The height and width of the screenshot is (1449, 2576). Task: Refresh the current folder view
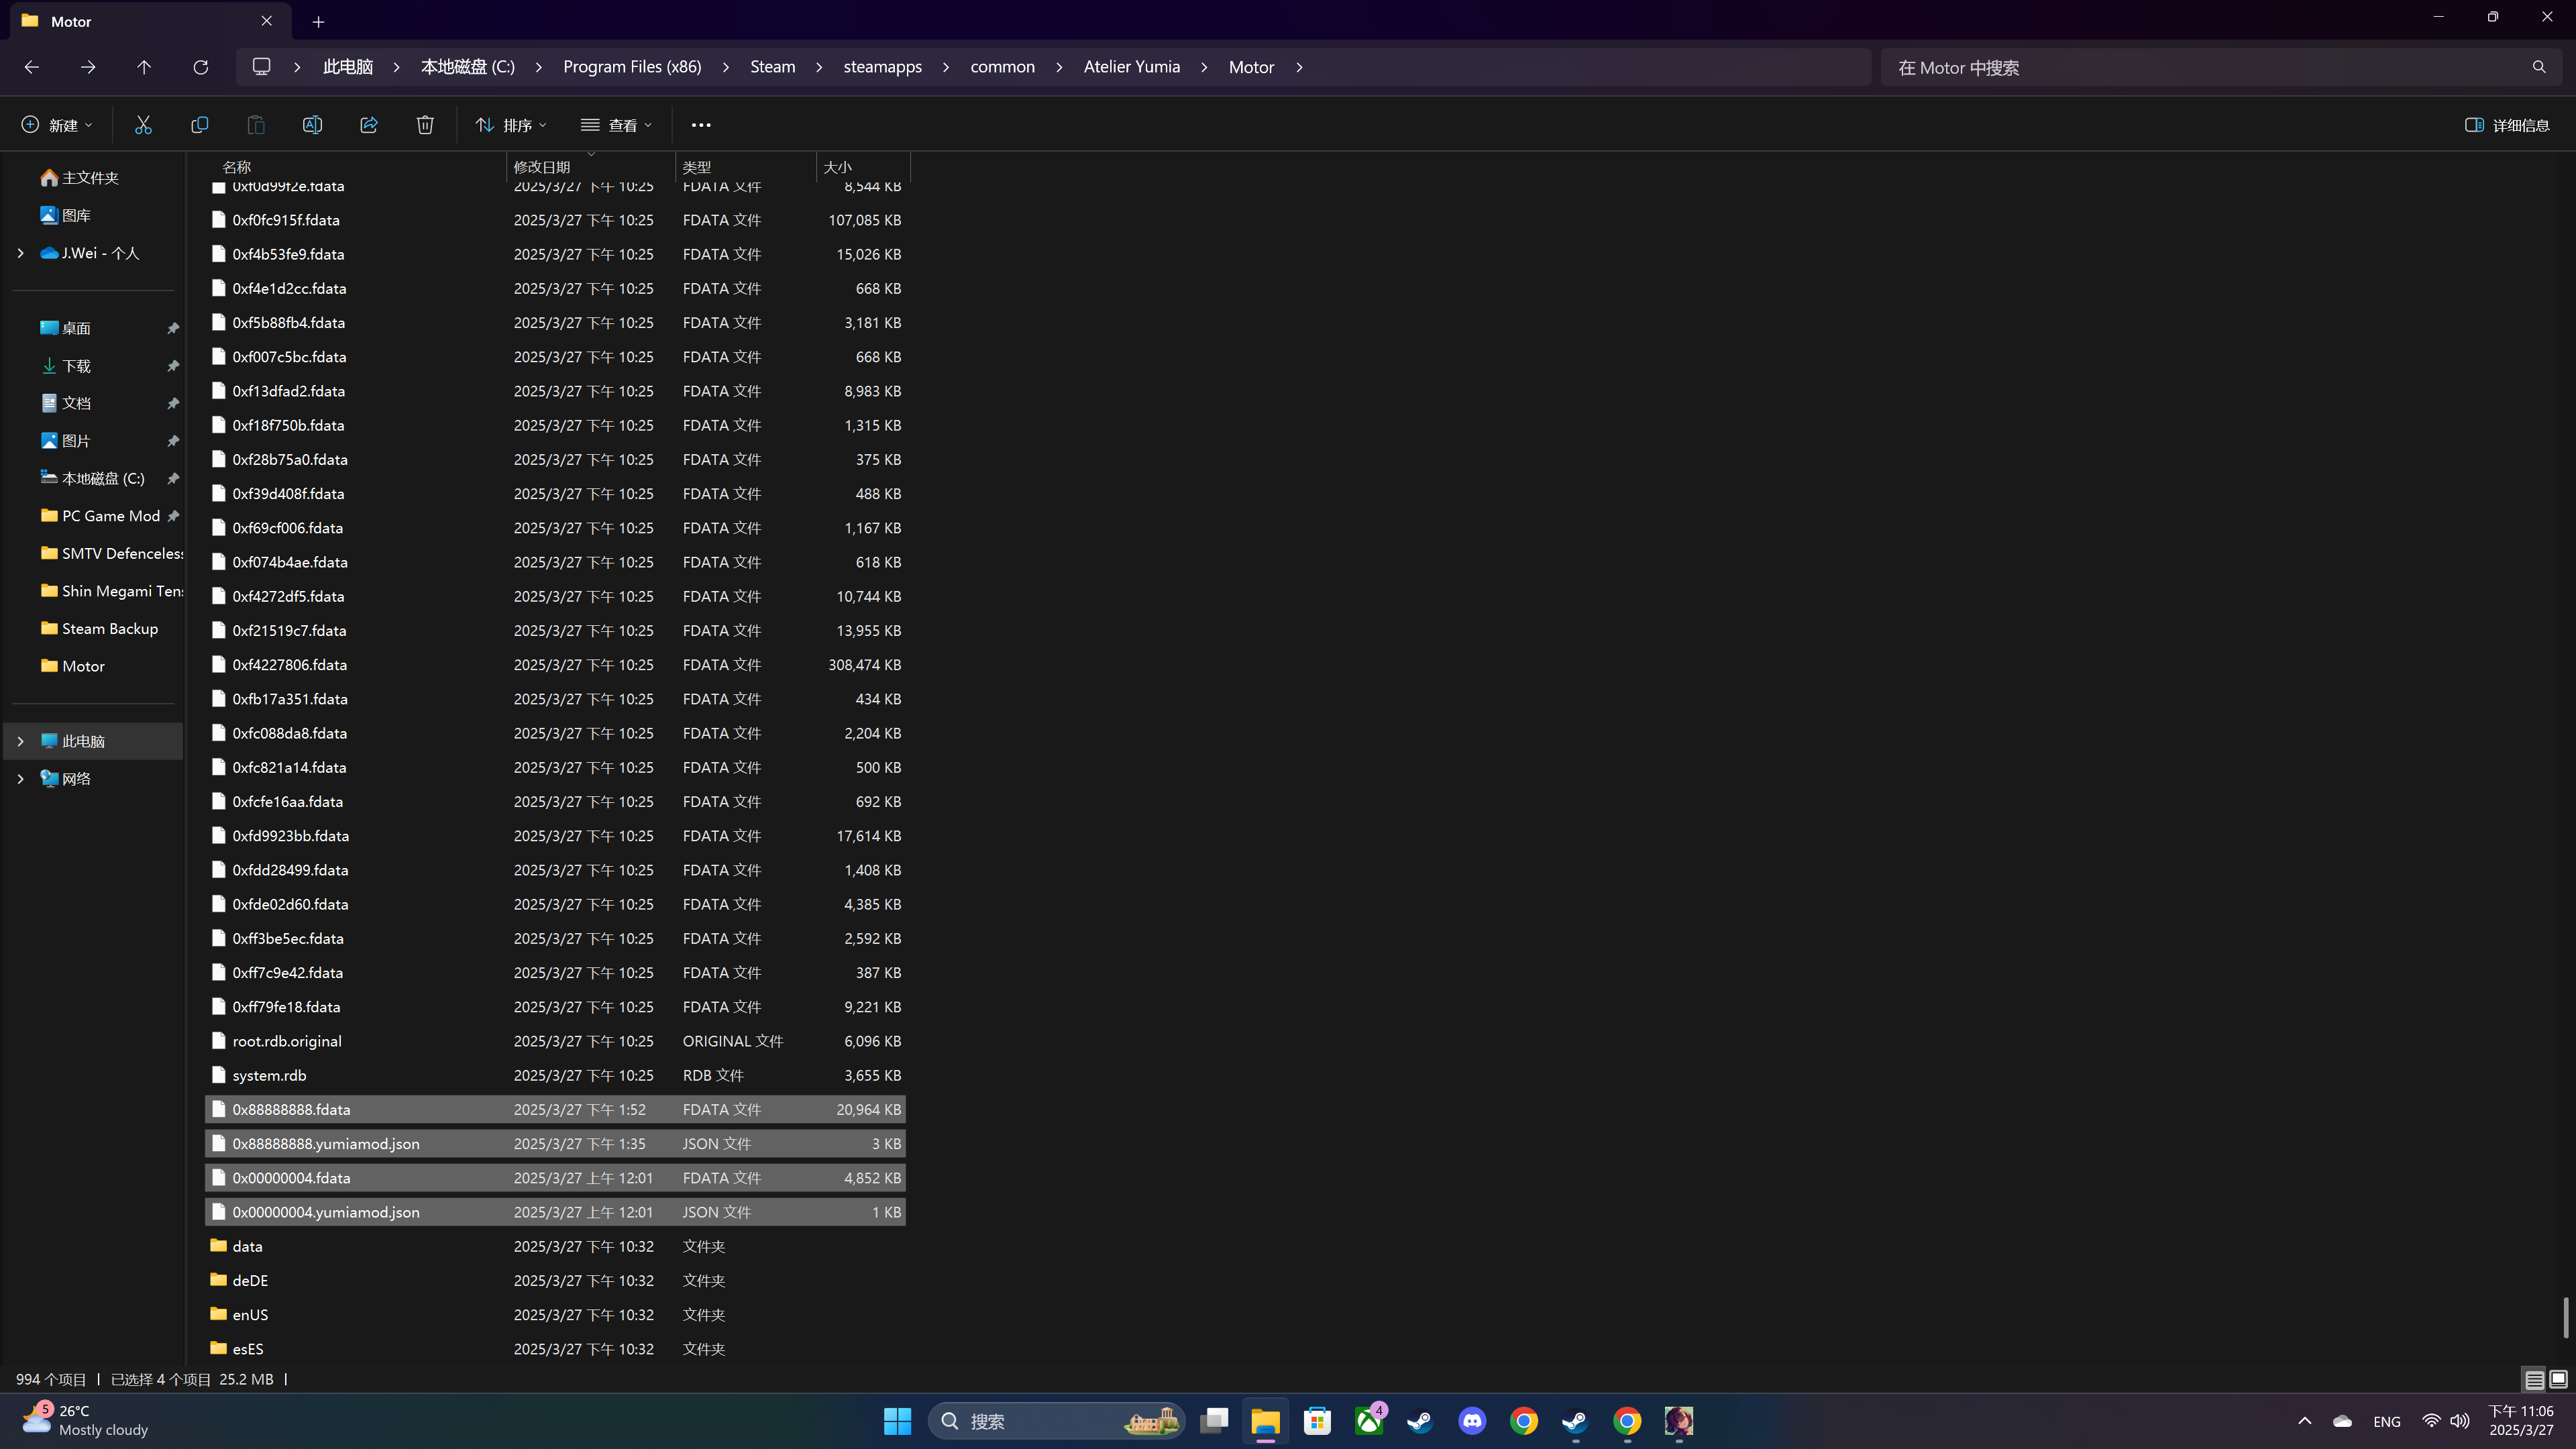tap(200, 67)
